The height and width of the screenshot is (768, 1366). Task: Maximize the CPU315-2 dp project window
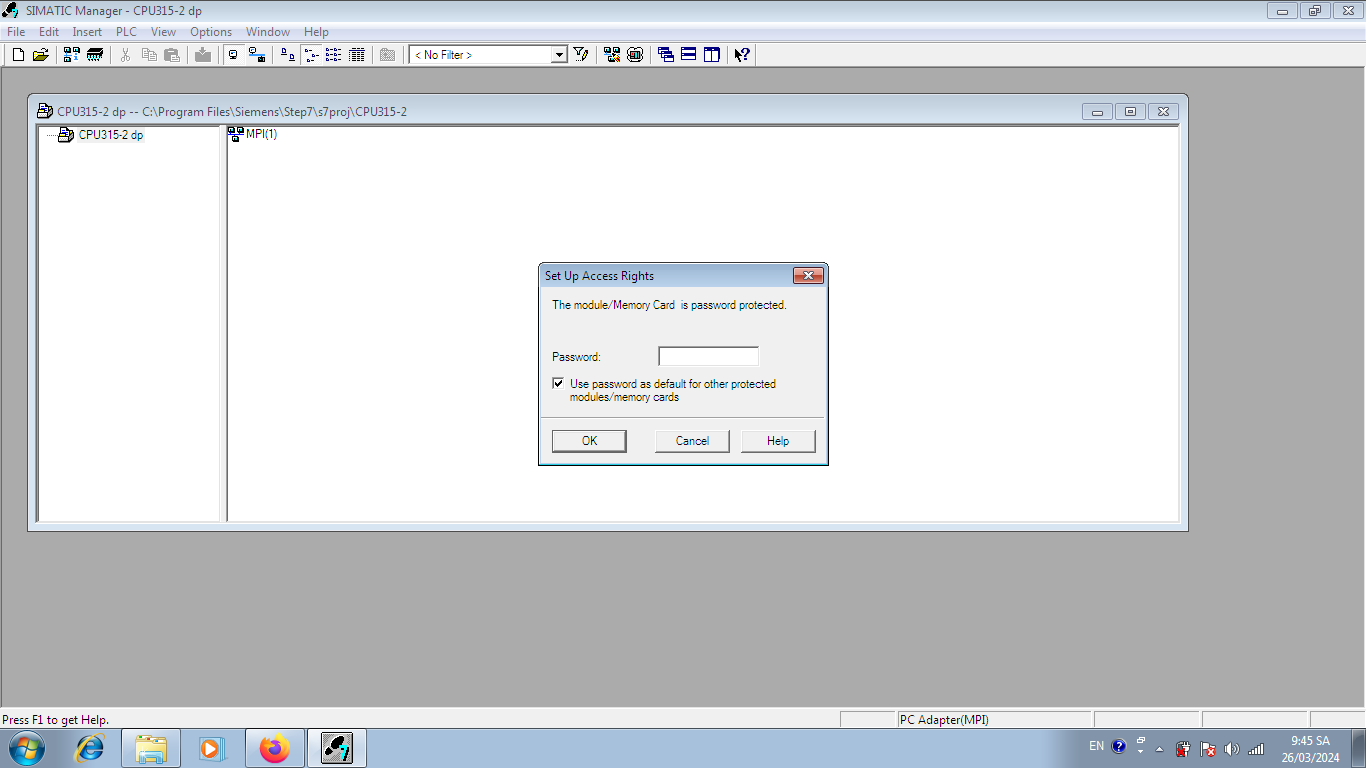tap(1130, 111)
